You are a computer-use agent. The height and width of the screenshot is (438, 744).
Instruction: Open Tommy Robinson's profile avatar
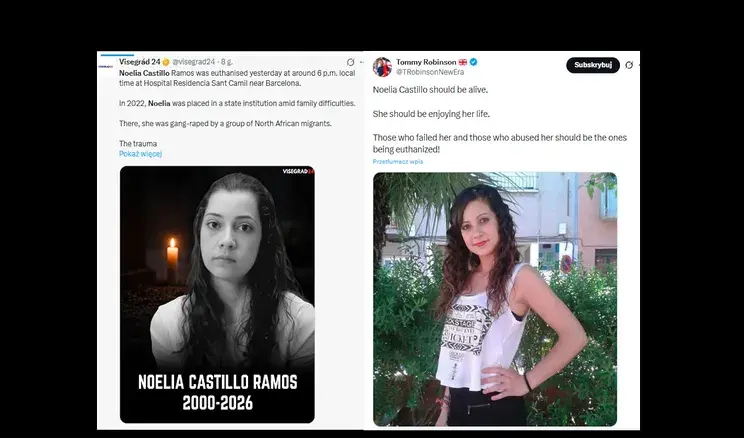(x=382, y=67)
